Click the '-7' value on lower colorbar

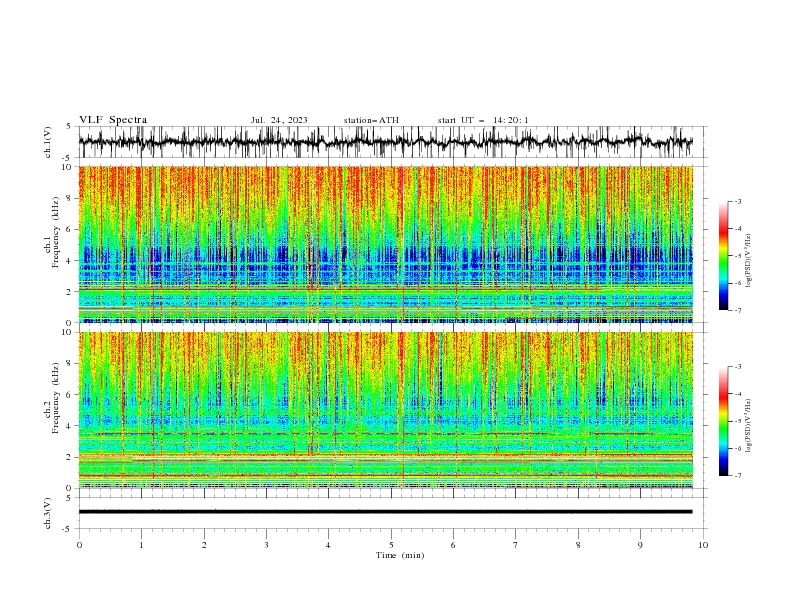coord(737,476)
